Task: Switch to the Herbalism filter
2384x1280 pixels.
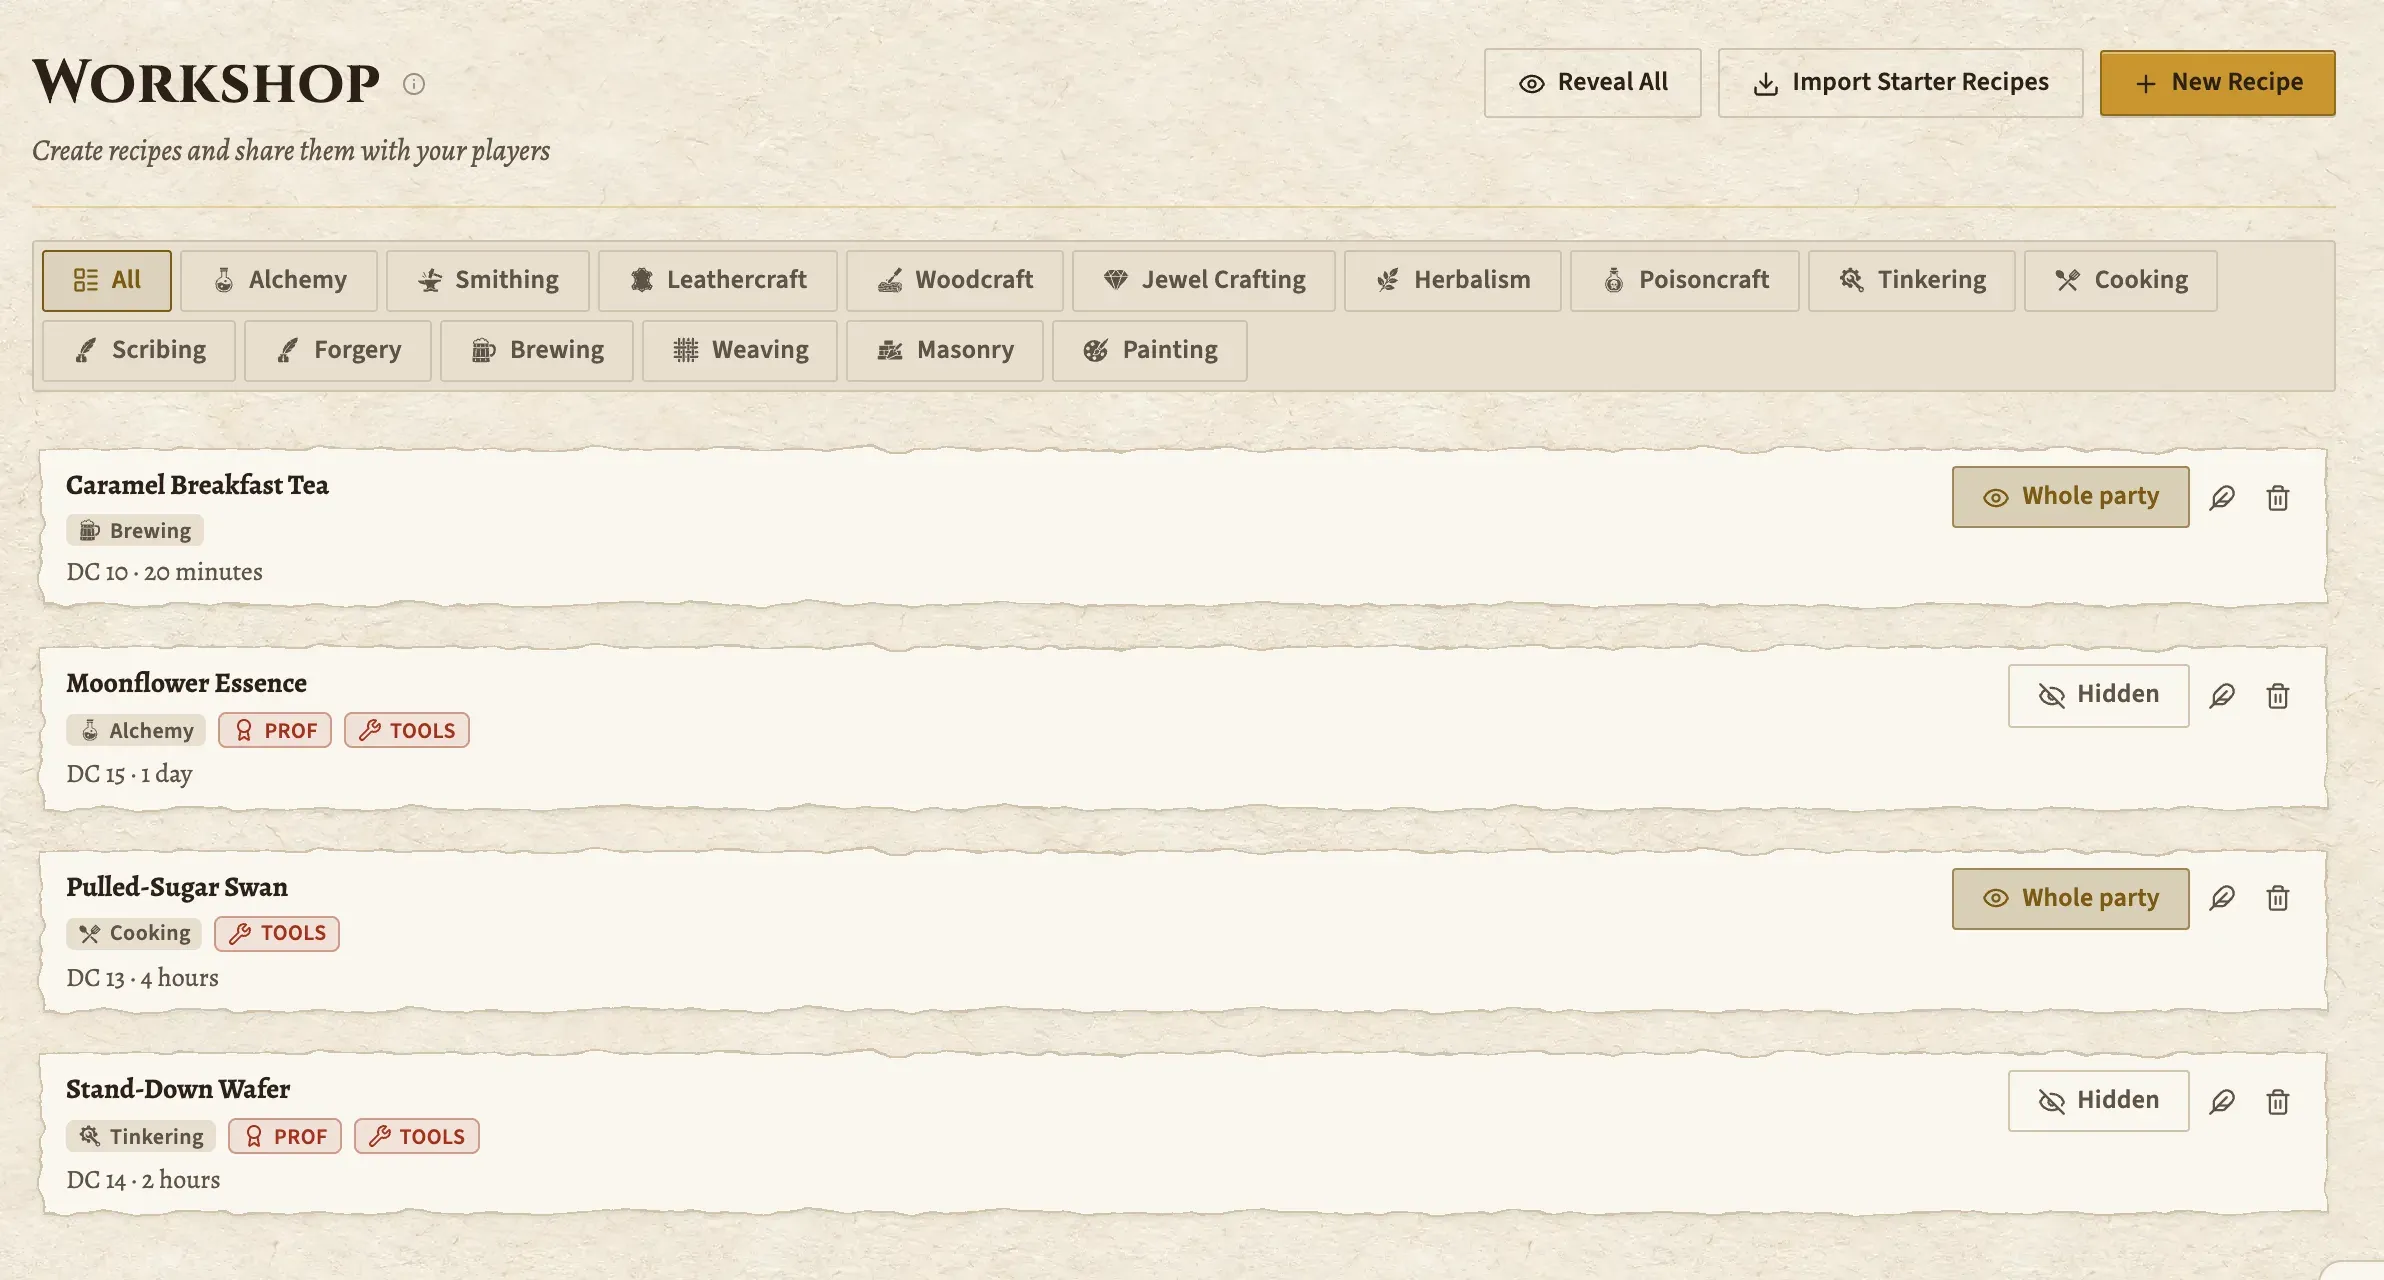Action: 1453,280
